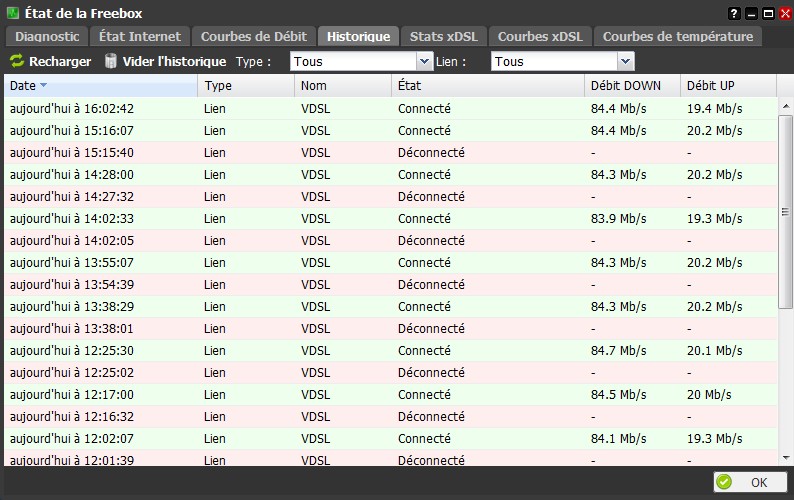Switch to the Diagnostic tab

coord(47,36)
